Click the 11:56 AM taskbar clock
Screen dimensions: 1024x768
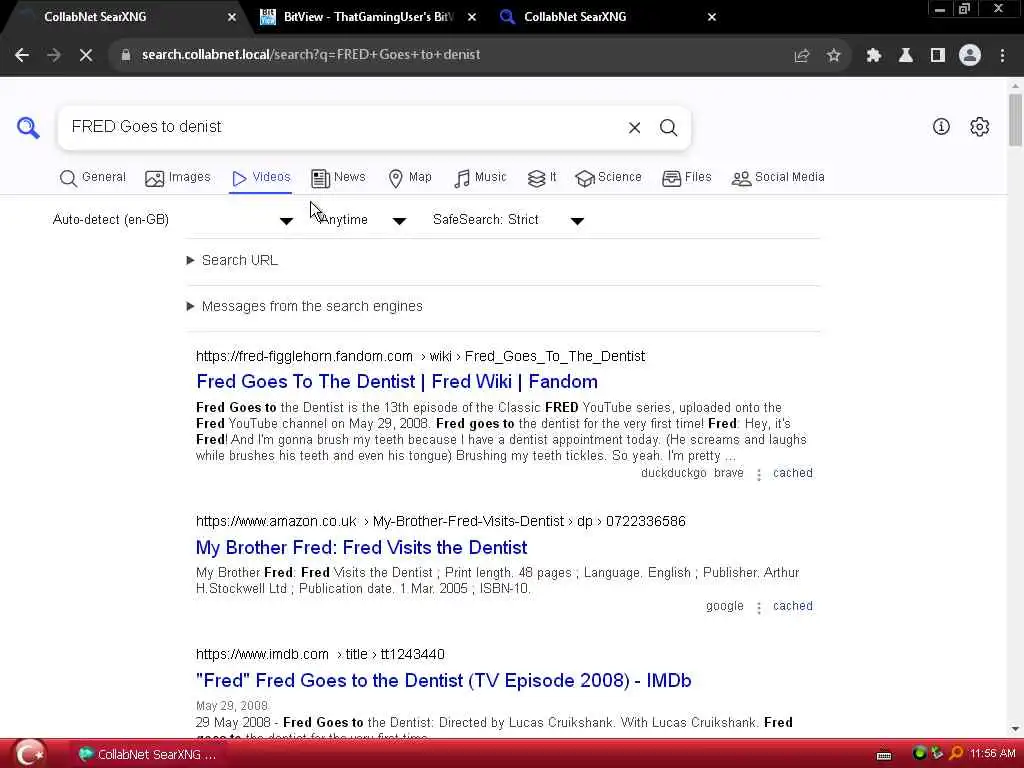coord(993,754)
